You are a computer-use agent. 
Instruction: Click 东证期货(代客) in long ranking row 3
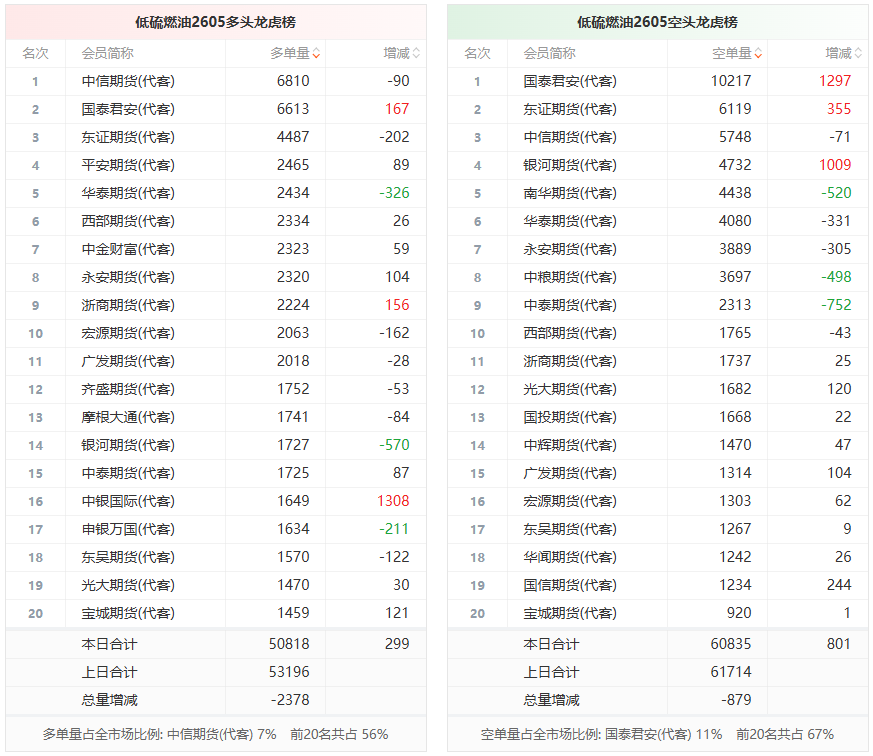tap(128, 137)
